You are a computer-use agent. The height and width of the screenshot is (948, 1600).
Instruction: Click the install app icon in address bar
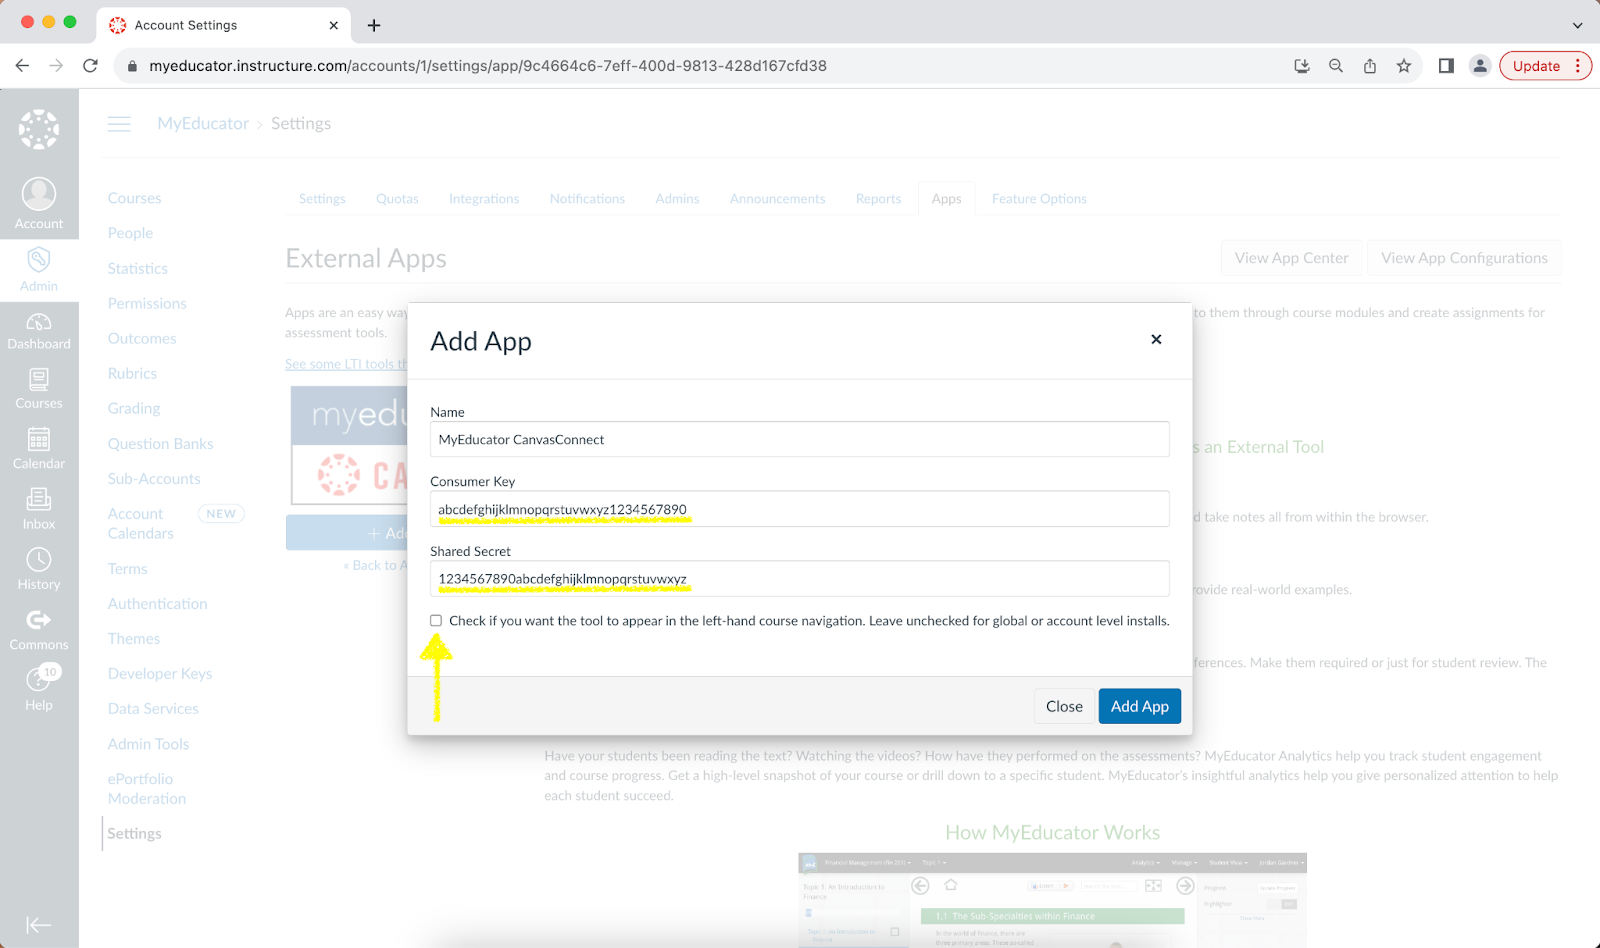(1302, 66)
